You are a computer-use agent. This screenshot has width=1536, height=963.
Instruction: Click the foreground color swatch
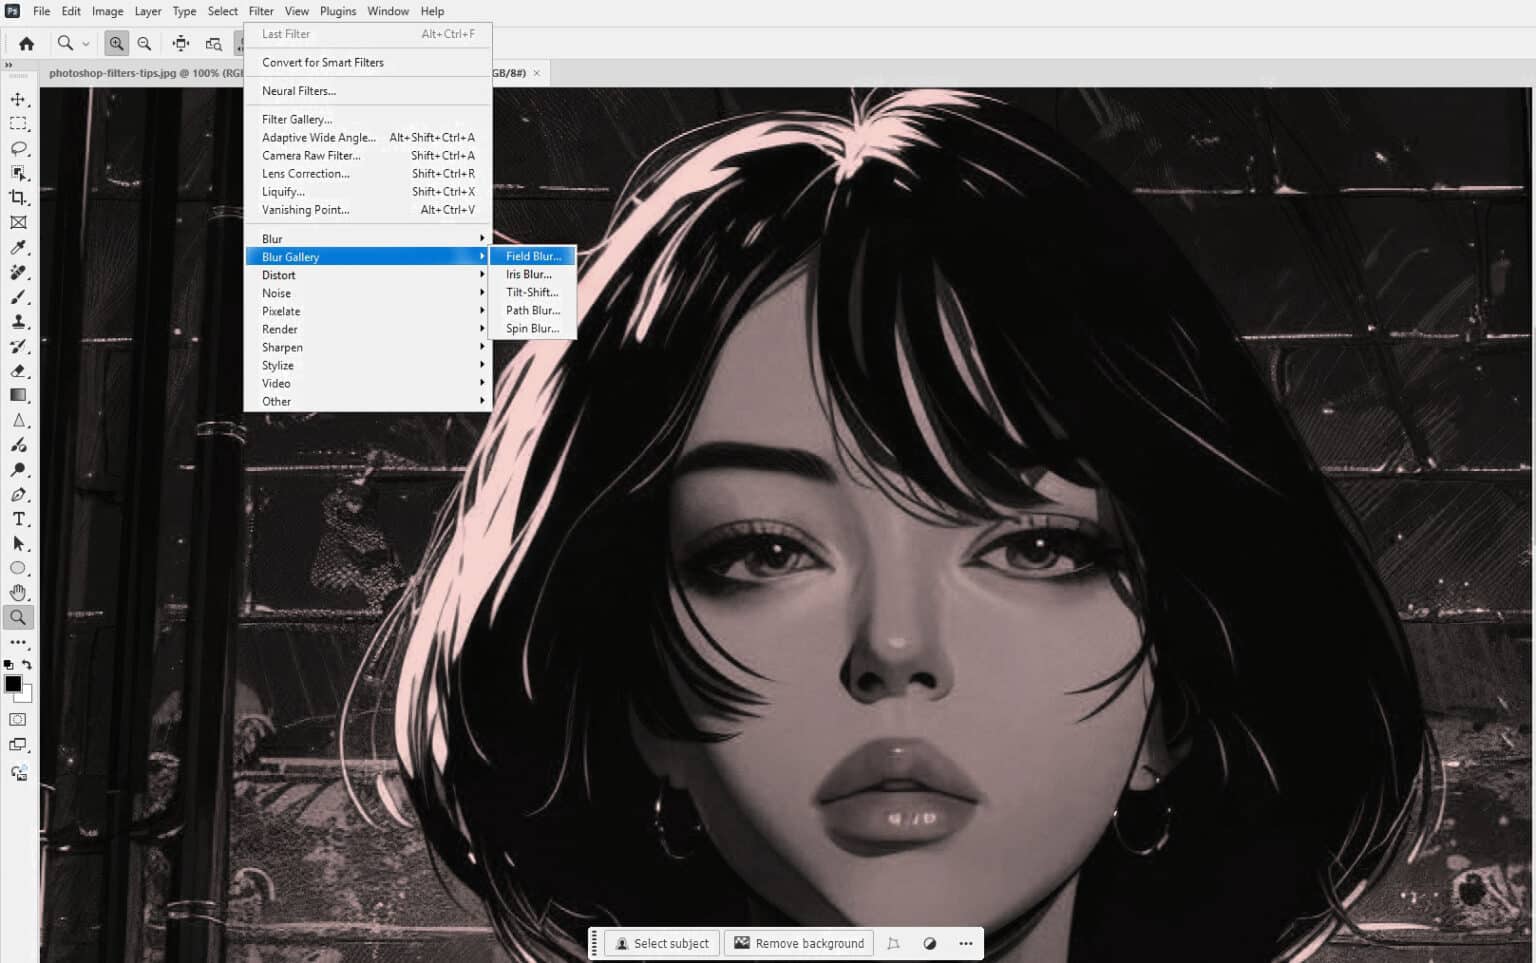click(14, 684)
